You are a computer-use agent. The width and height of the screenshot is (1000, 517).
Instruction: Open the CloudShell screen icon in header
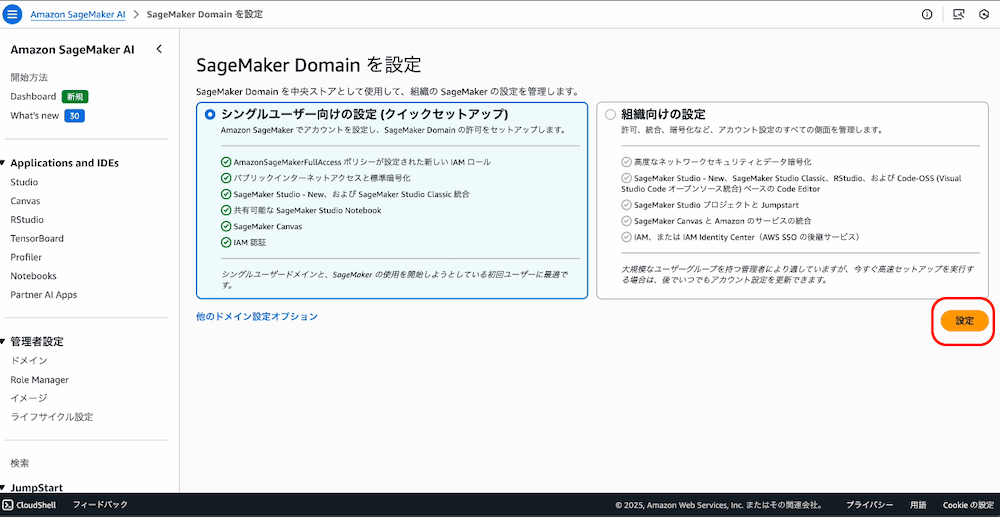coord(959,15)
